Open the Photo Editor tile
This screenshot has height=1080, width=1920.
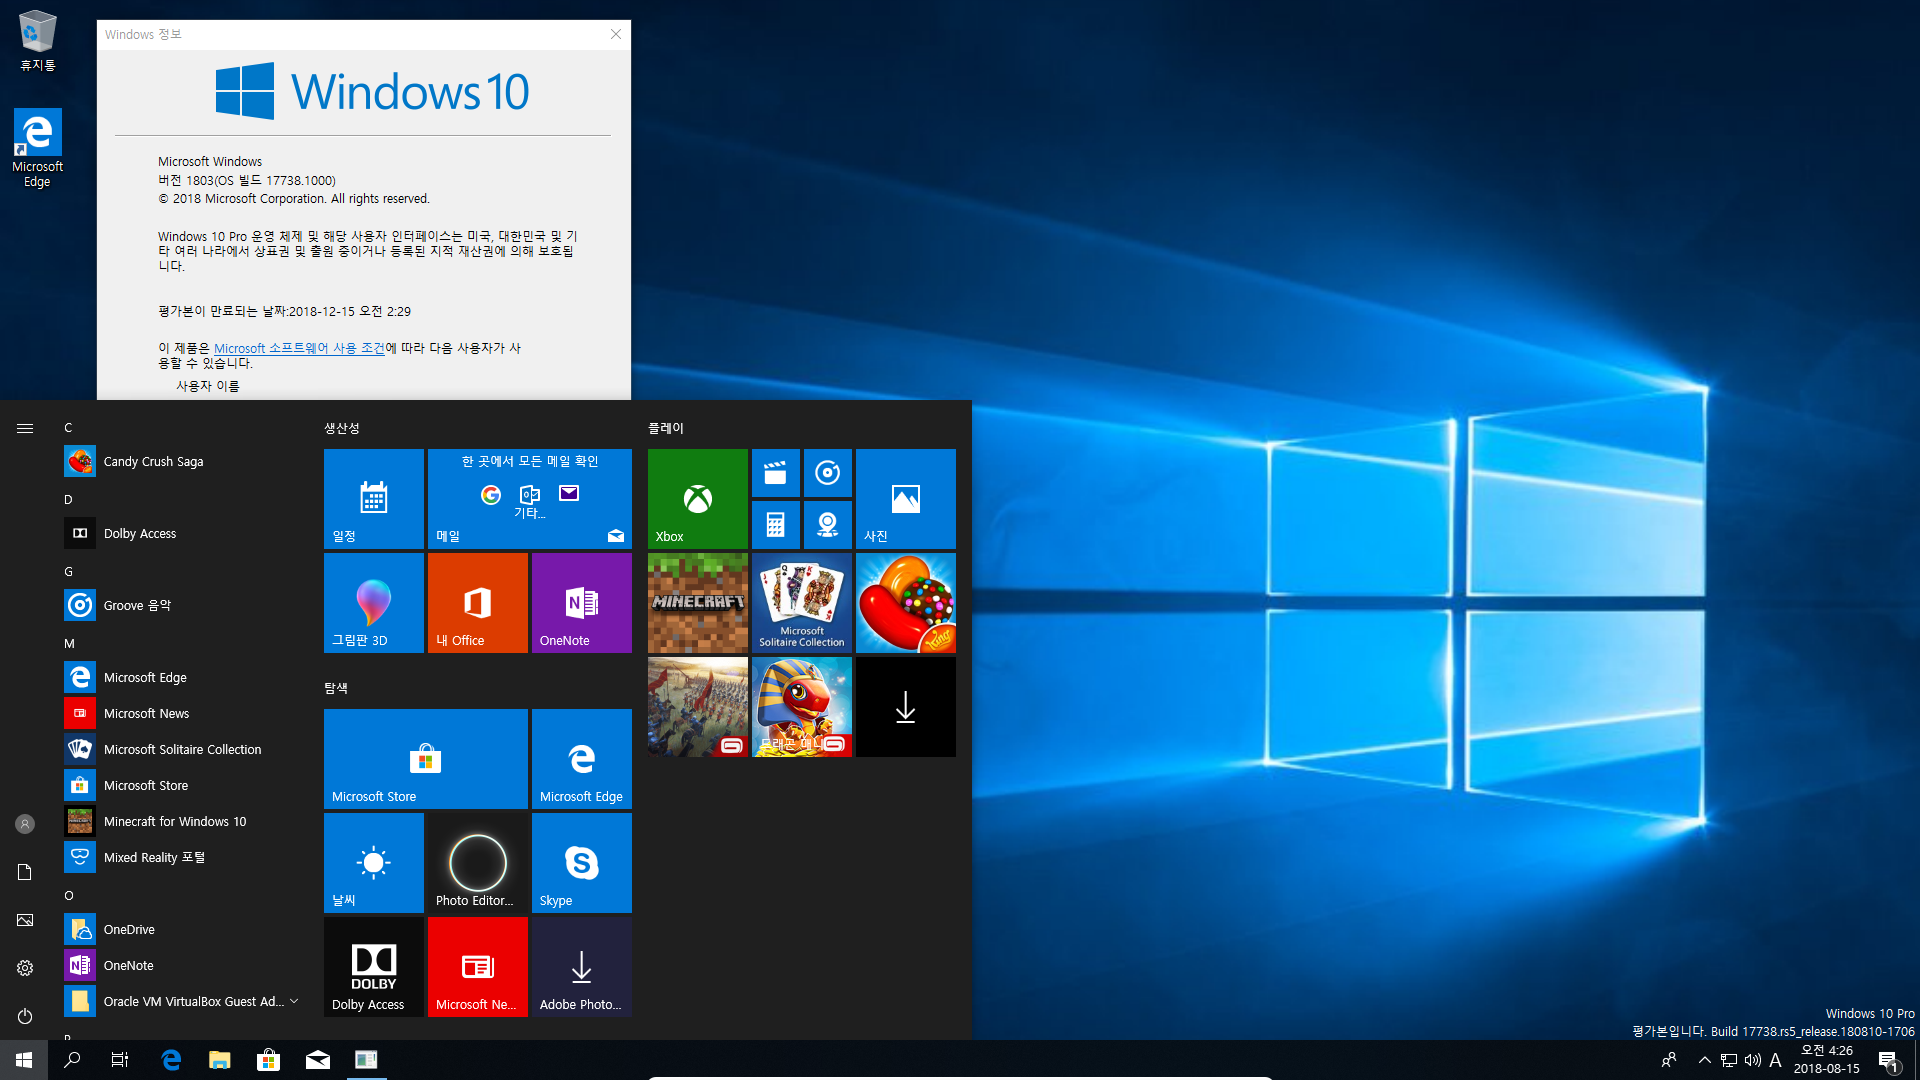pos(477,862)
